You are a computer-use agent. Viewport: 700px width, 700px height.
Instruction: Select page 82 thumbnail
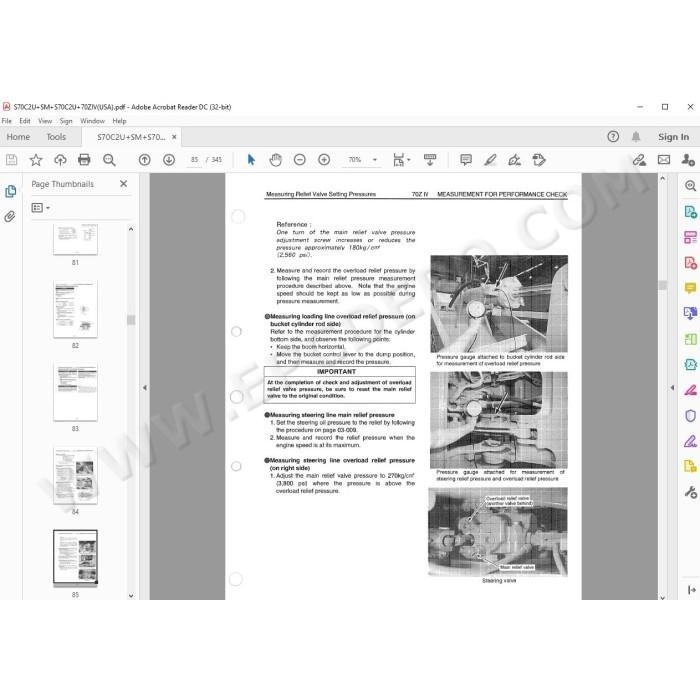click(x=75, y=309)
